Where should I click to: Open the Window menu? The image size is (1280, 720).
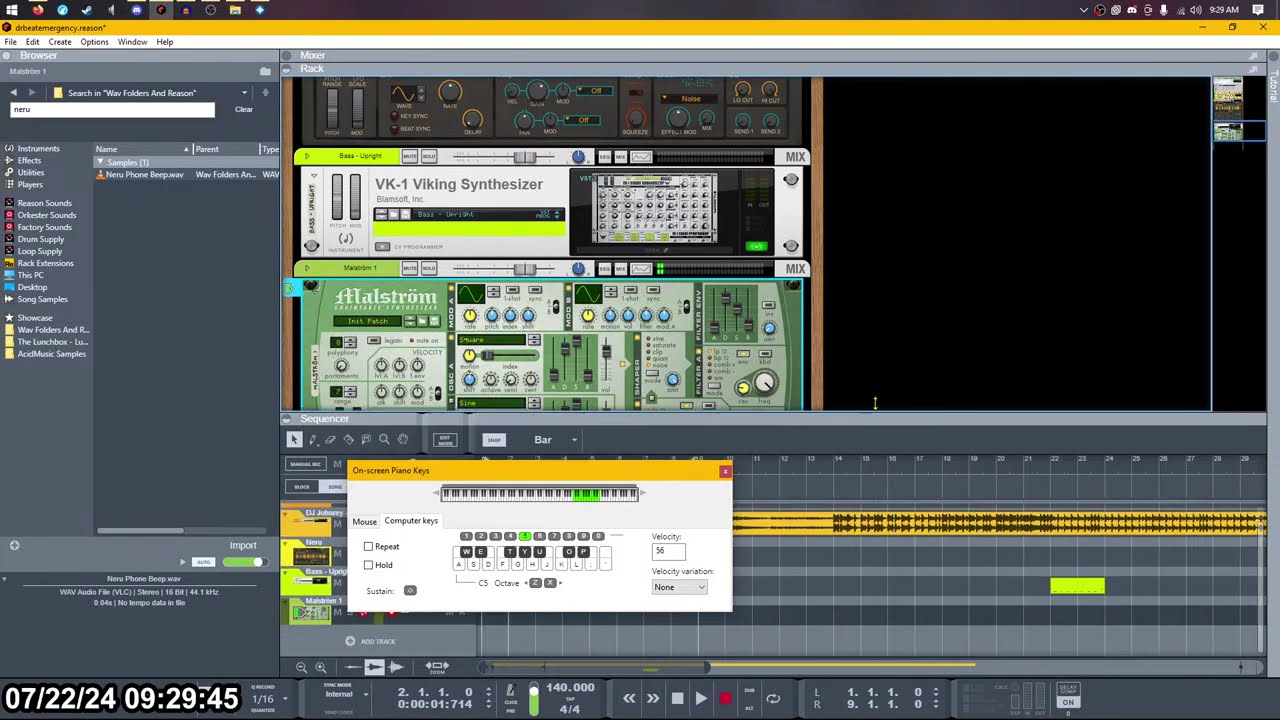point(132,42)
